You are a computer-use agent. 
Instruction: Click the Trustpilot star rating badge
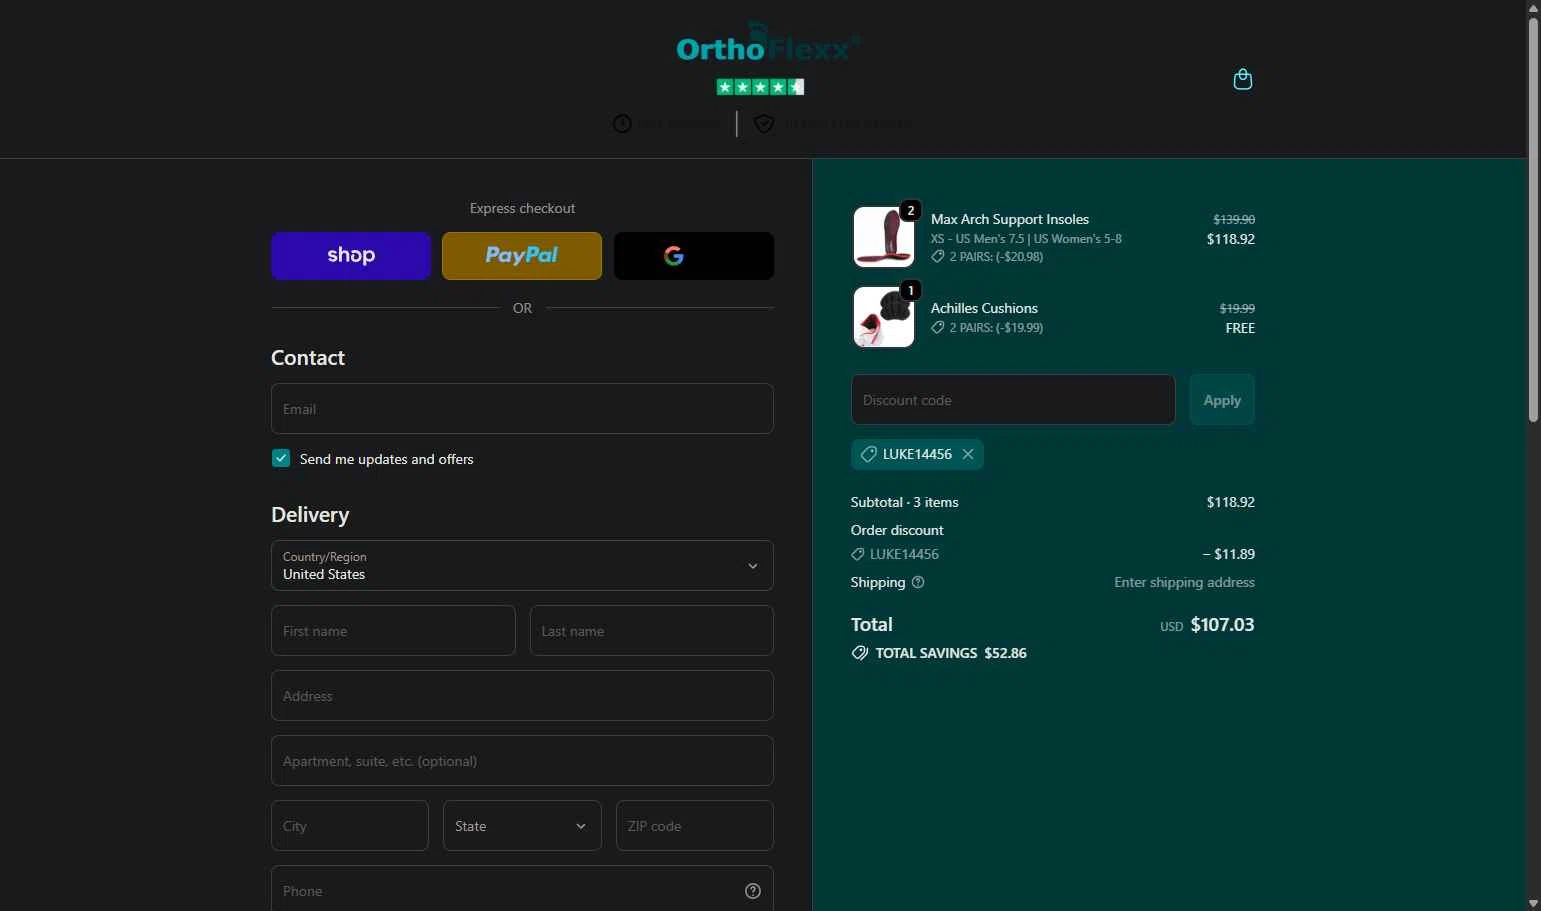tap(761, 87)
